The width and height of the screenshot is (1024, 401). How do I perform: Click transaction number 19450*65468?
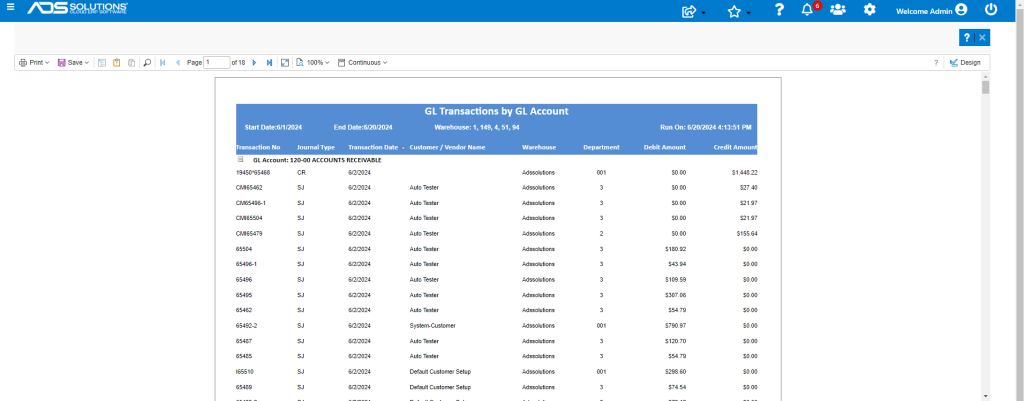click(253, 173)
